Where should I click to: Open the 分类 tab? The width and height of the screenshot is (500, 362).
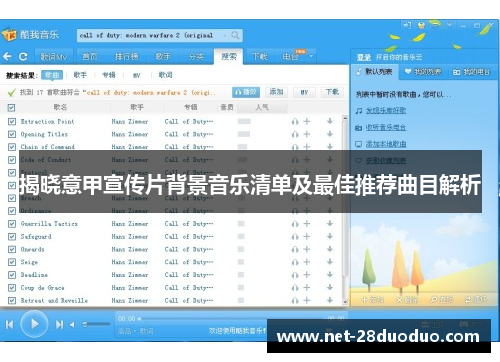pyautogui.click(x=196, y=57)
